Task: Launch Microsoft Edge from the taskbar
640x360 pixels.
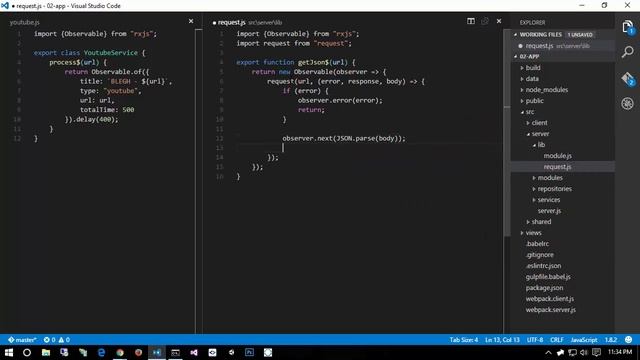Action: click(101, 352)
